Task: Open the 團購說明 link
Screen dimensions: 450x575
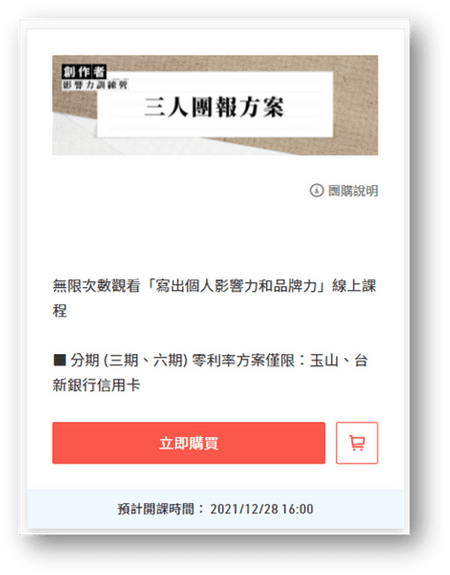Action: pyautogui.click(x=353, y=191)
